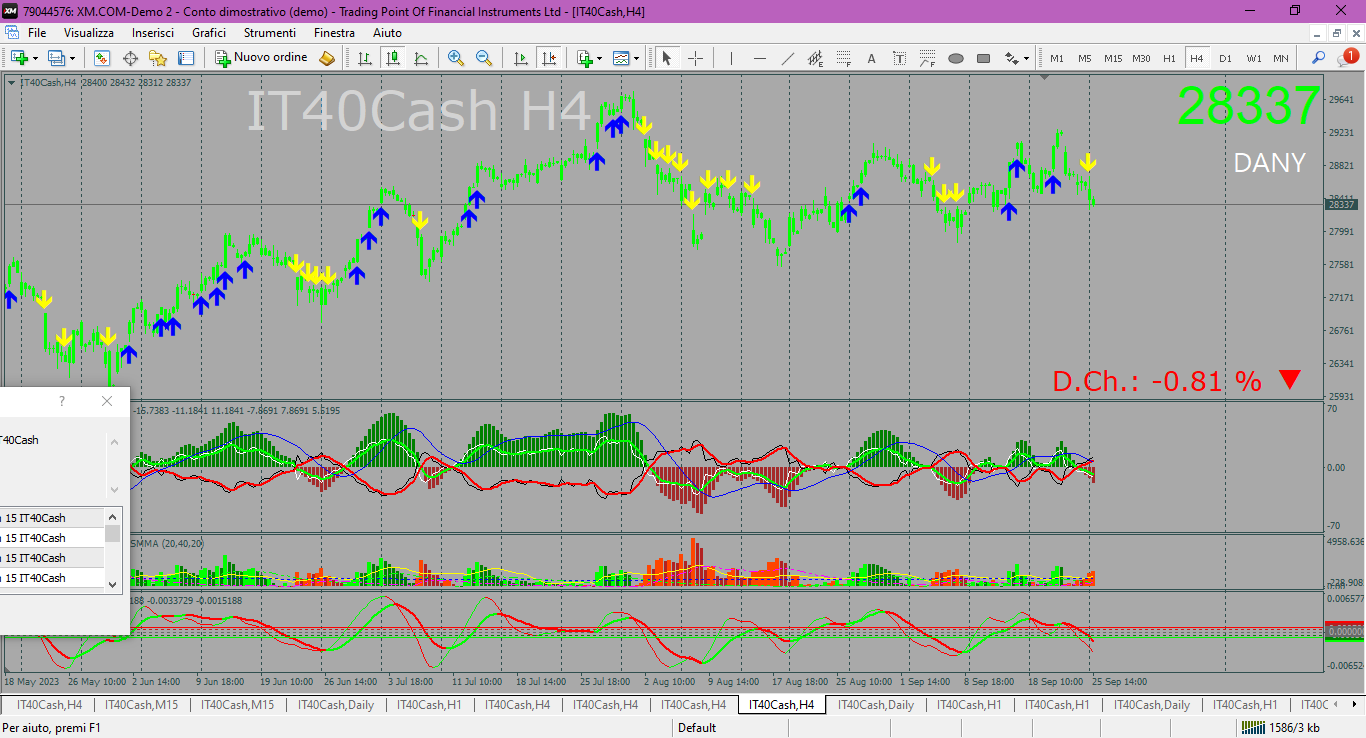Open the MetaEditor yellow book icon
Image resolution: width=1366 pixels, height=738 pixels.
click(327, 58)
